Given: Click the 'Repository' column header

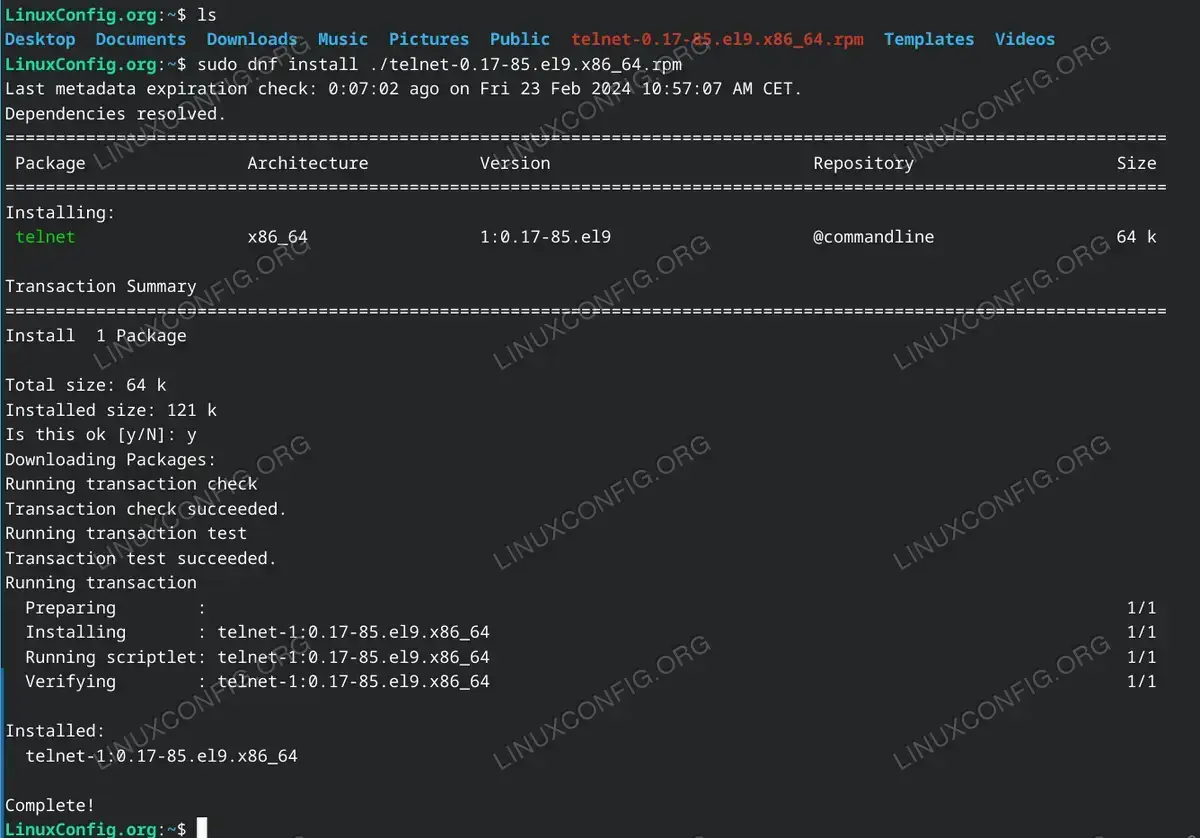Looking at the screenshot, I should [863, 163].
